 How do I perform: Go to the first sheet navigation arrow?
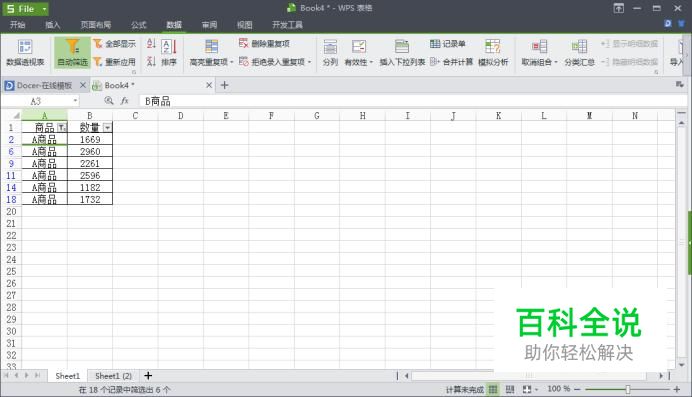click(6, 375)
